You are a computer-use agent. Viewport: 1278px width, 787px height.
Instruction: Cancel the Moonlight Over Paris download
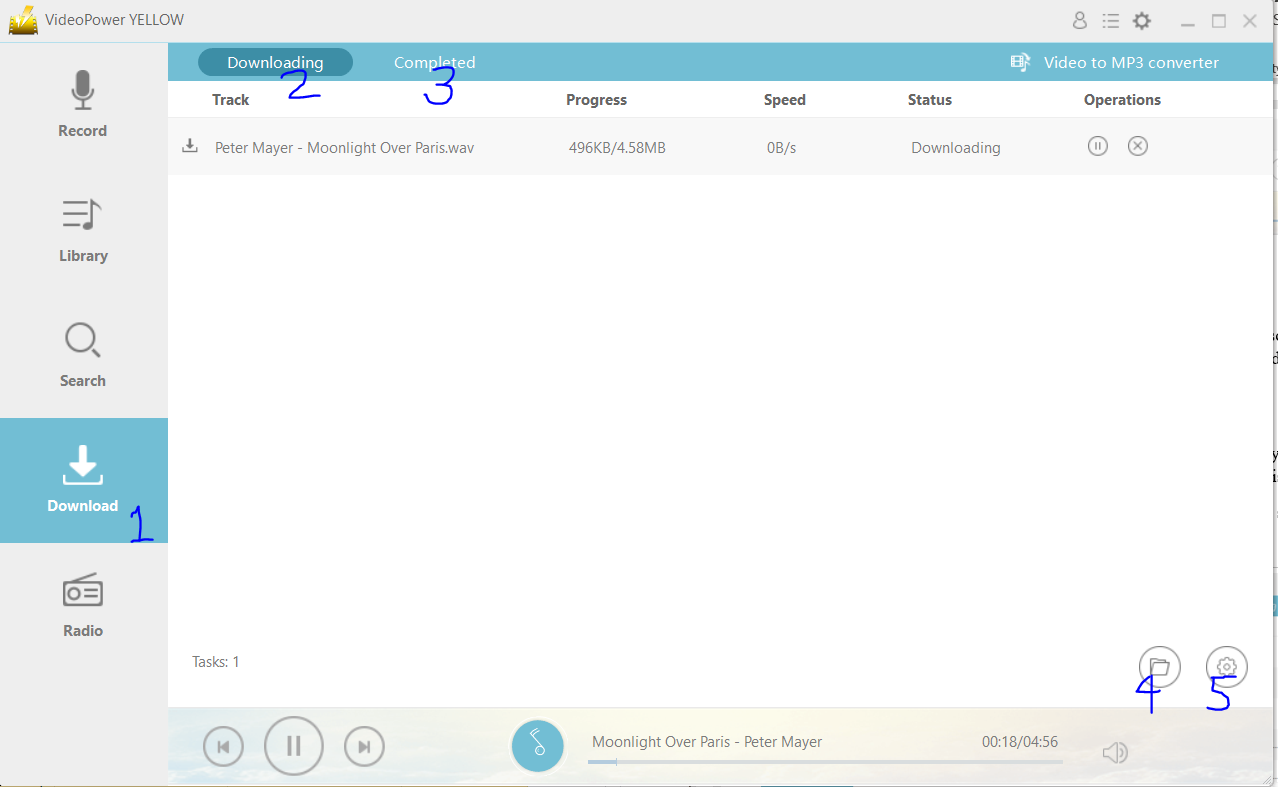[x=1137, y=145]
